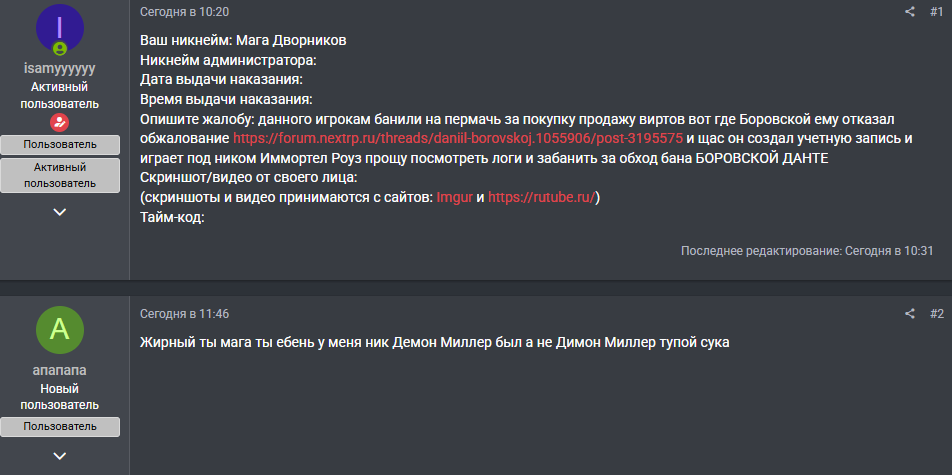The height and width of the screenshot is (475, 952).
Task: Expand апапапа's user details chevron
Action: pos(60,456)
